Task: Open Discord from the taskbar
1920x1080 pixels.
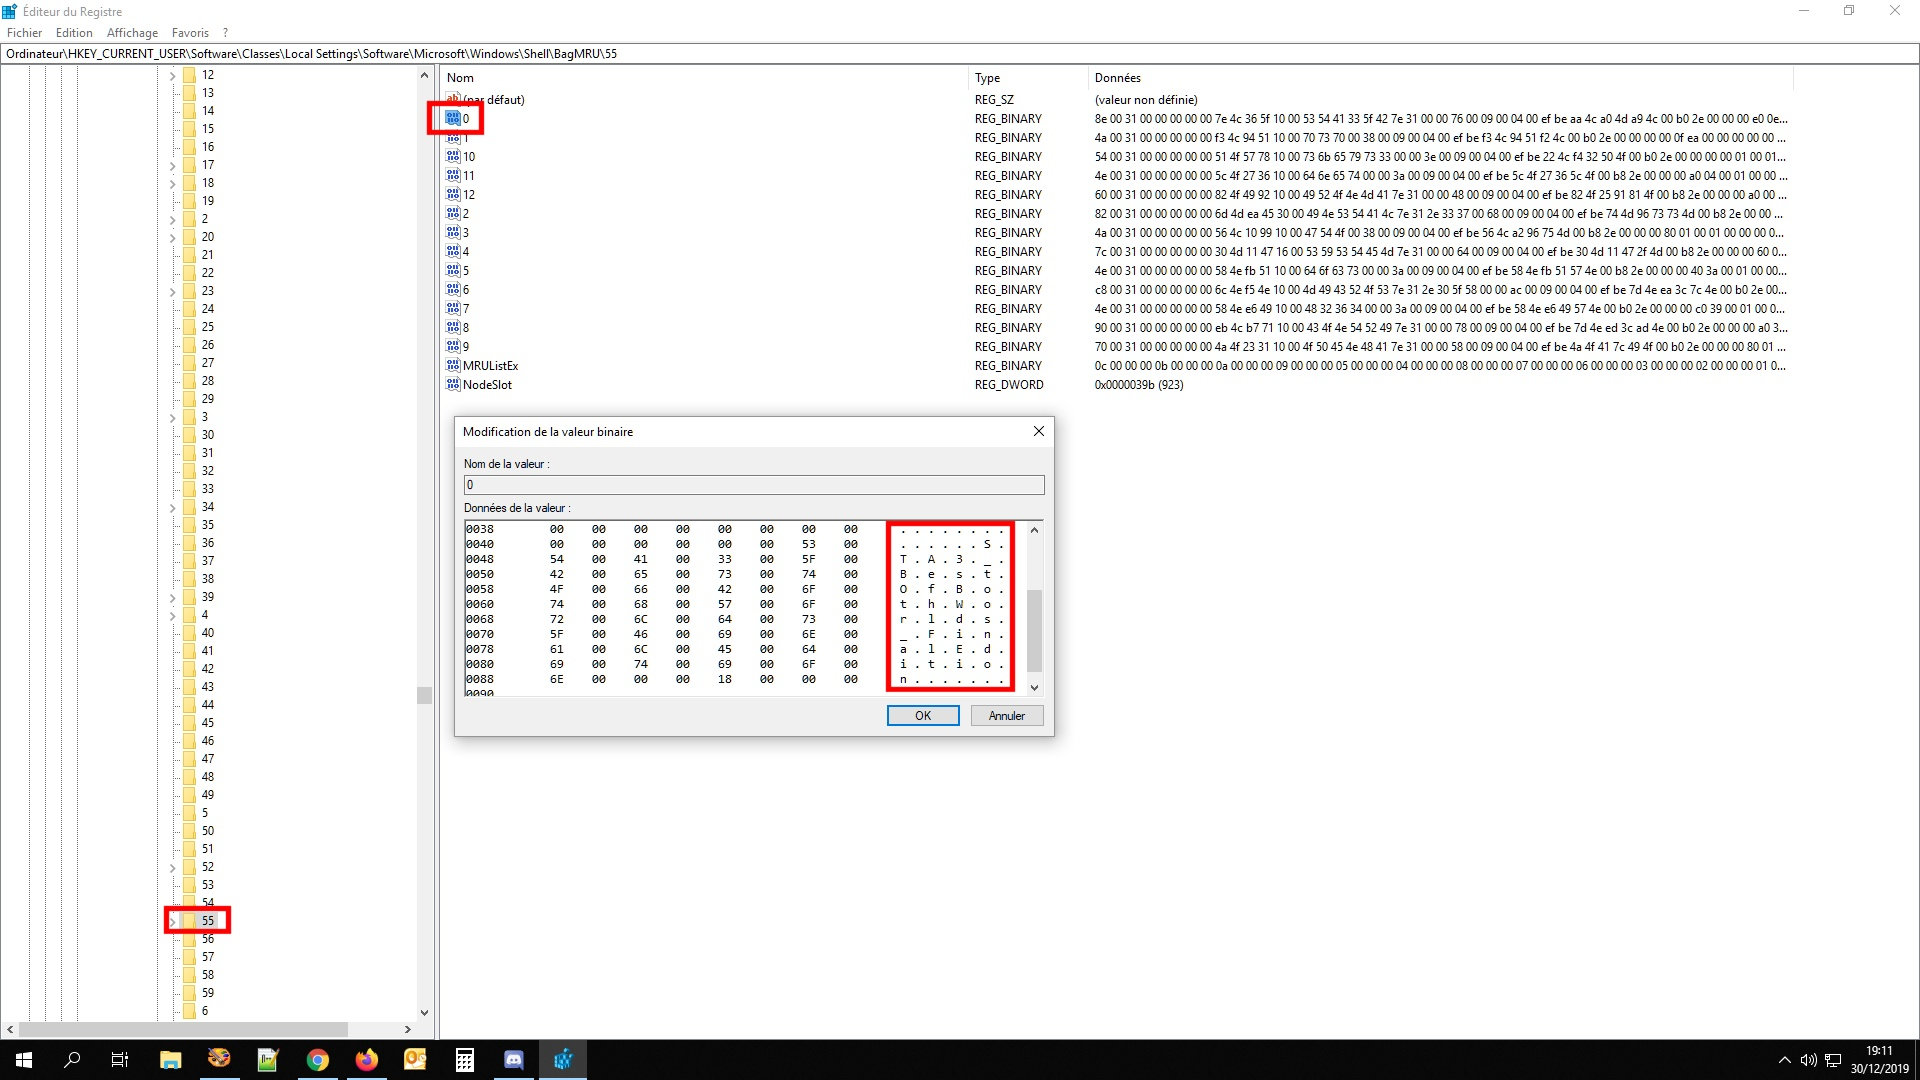Action: click(x=514, y=1060)
